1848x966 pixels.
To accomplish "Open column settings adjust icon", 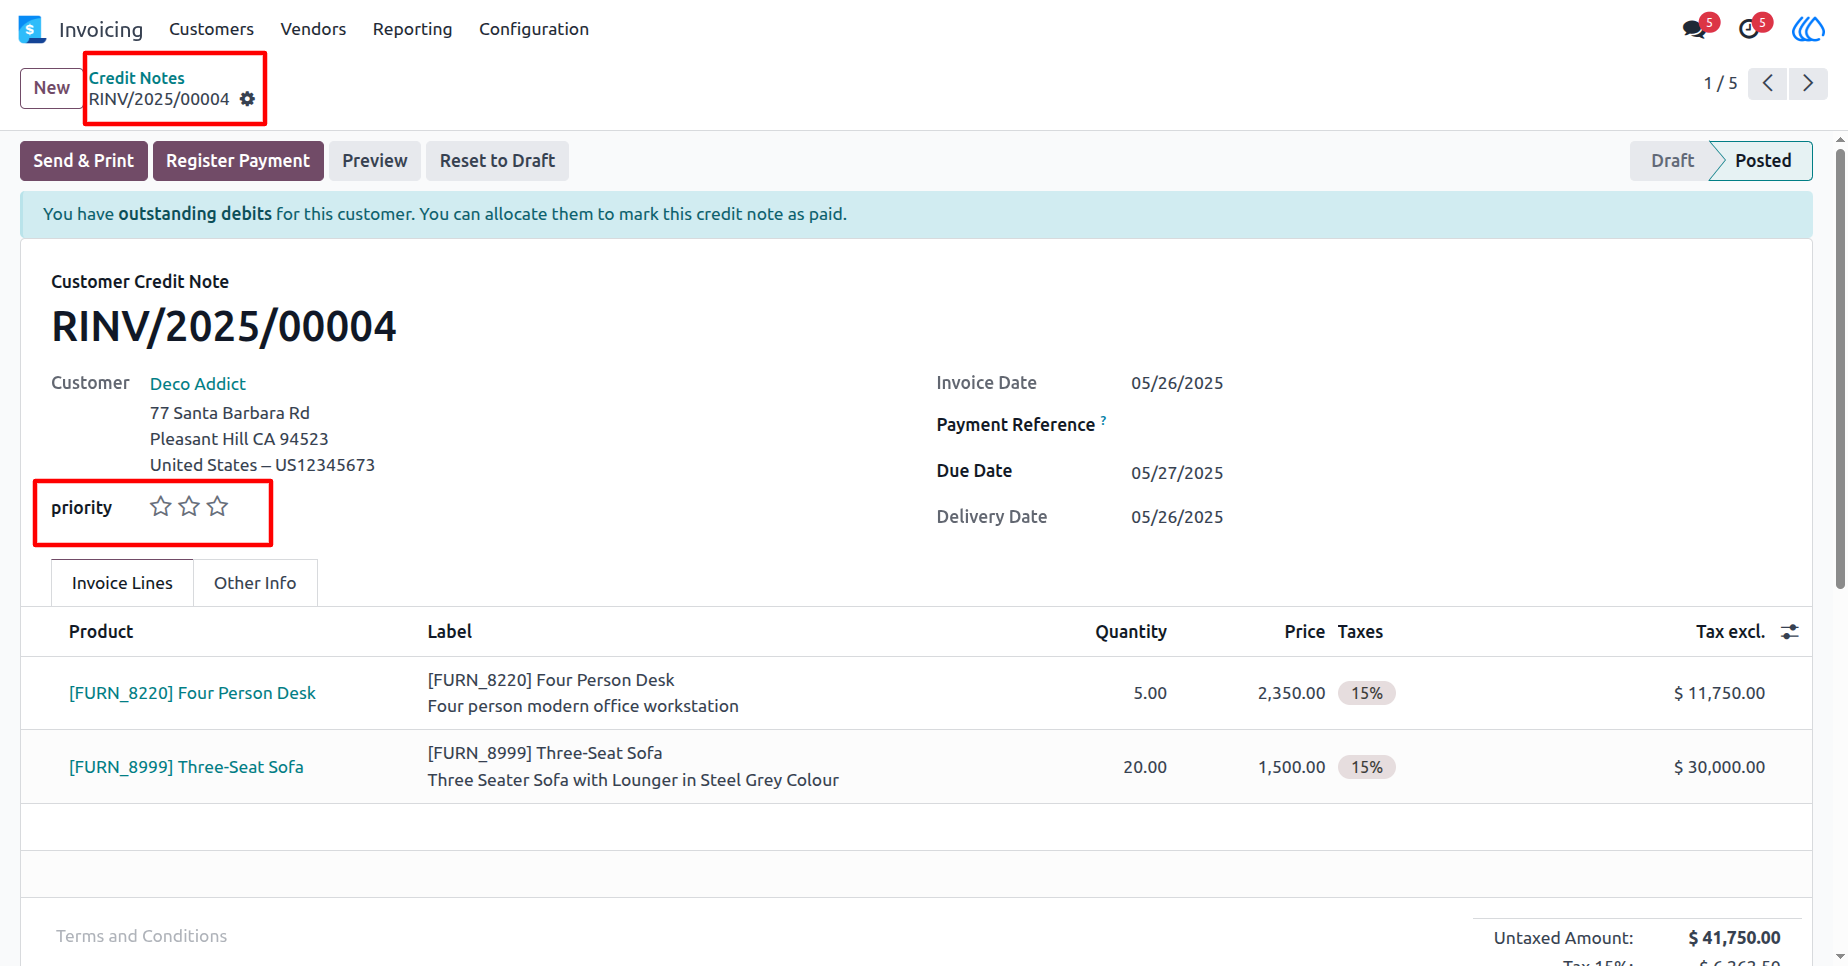I will pos(1790,632).
